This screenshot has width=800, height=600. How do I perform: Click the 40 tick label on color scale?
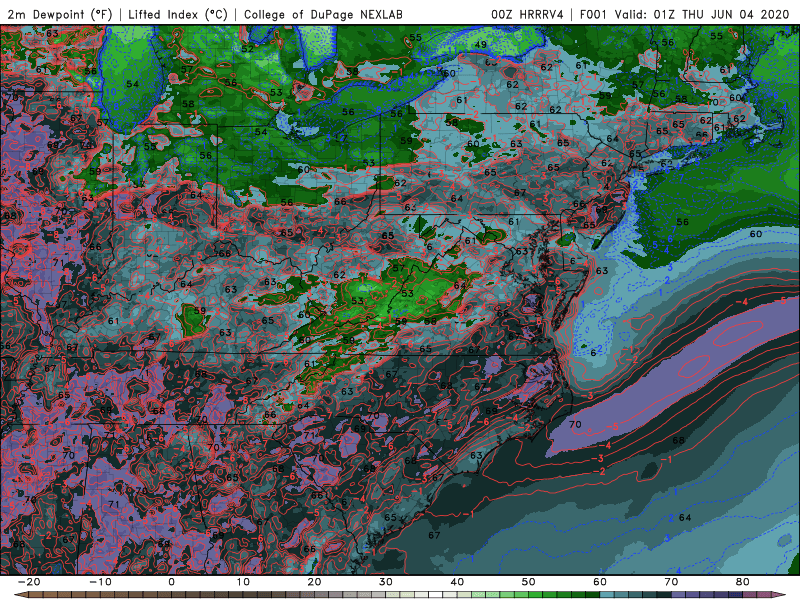tap(457, 582)
